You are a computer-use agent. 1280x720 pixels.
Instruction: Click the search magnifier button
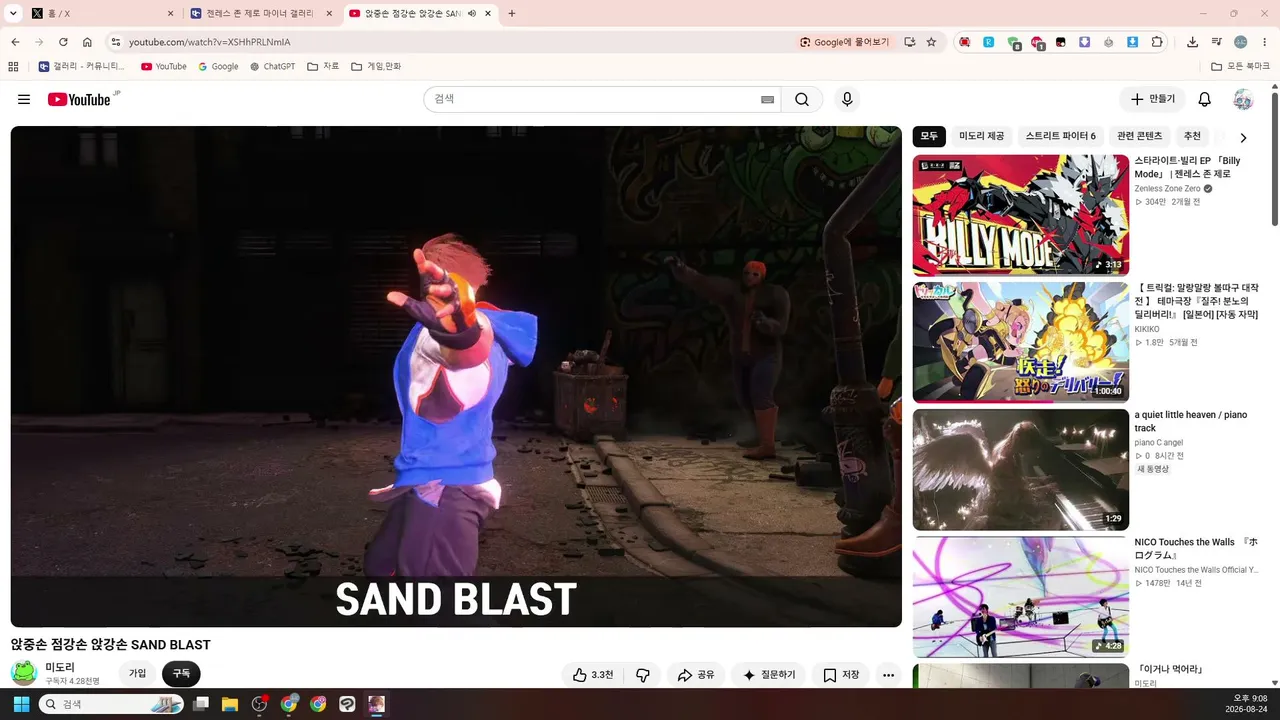point(802,99)
